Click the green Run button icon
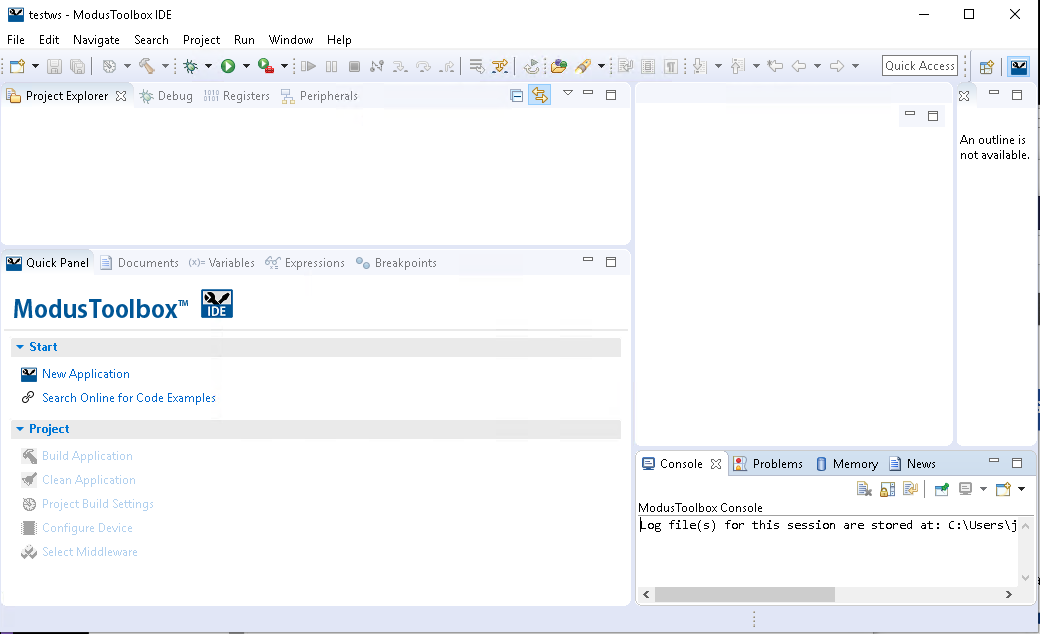Image resolution: width=1040 pixels, height=634 pixels. pyautogui.click(x=228, y=66)
